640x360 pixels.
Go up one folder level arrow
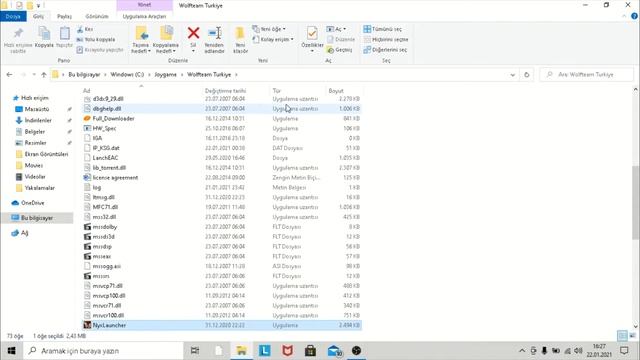click(x=44, y=75)
